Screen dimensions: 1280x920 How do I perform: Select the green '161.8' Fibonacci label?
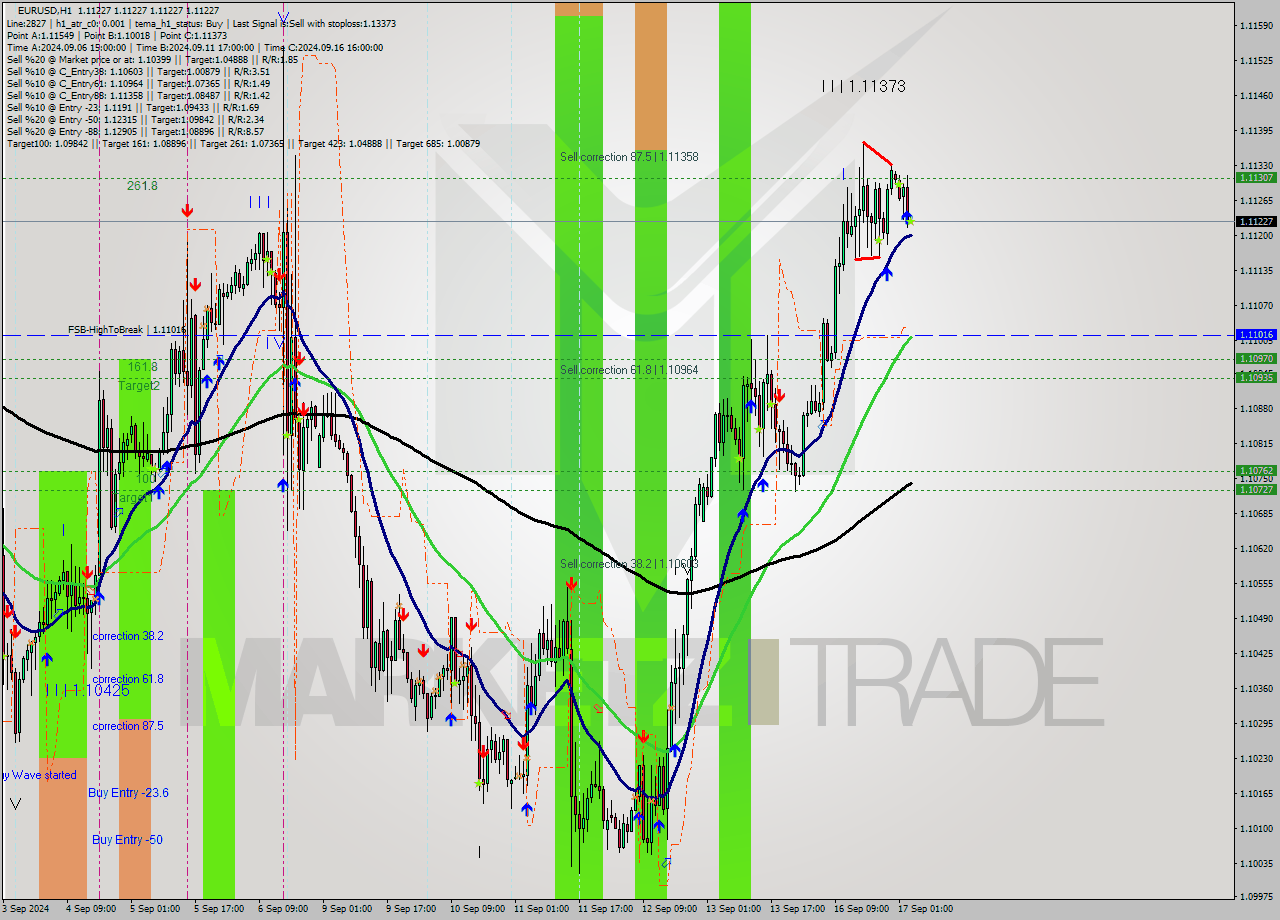click(142, 367)
